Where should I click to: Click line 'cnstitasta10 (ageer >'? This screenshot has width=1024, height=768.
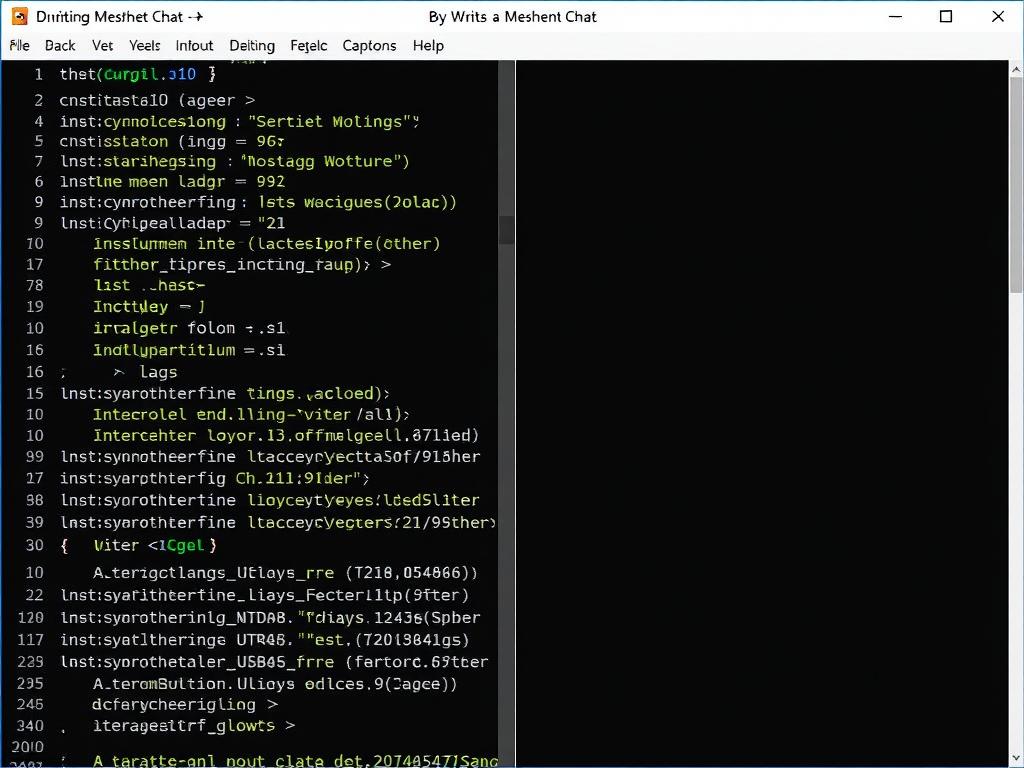157,101
